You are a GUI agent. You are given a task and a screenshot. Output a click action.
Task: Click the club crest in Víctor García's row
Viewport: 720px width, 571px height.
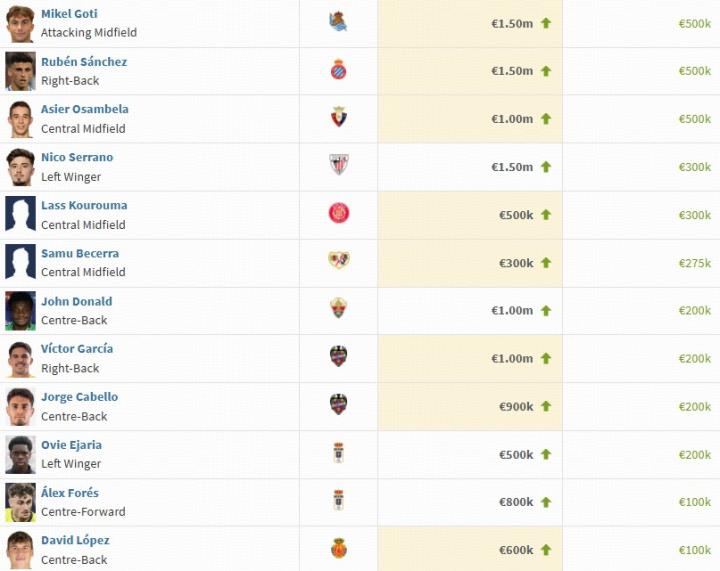click(338, 357)
